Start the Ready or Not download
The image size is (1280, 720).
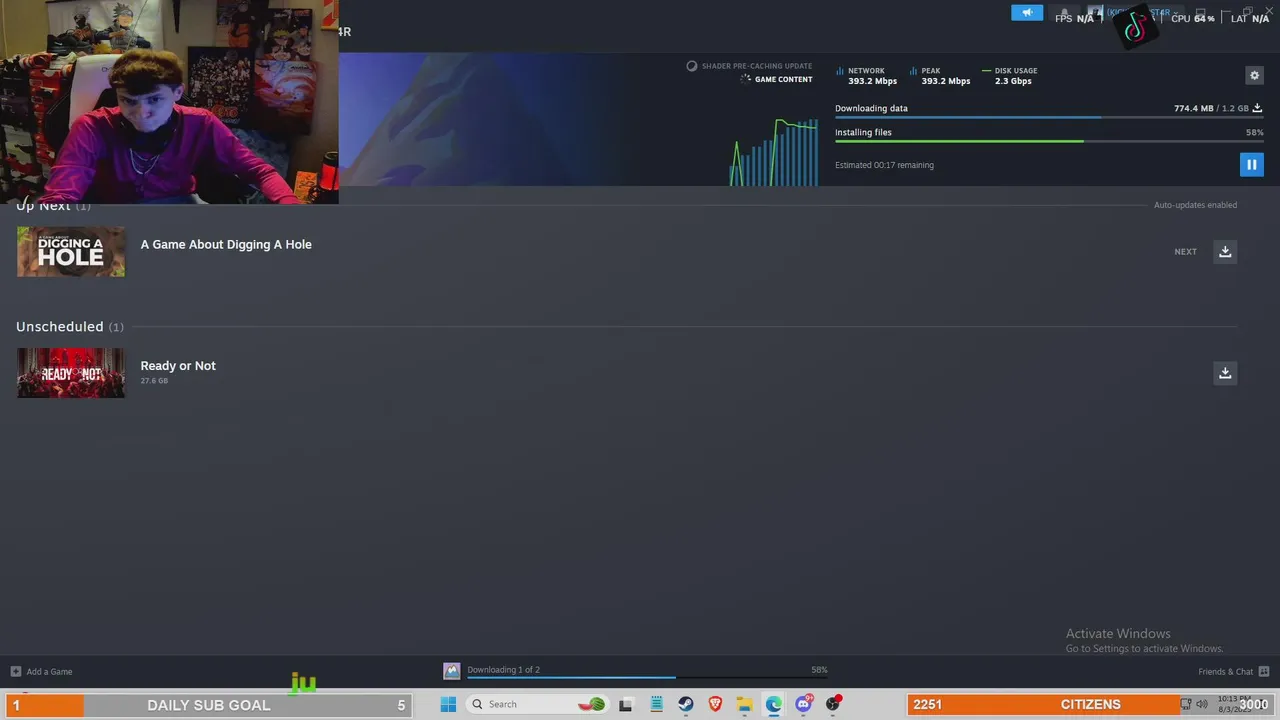pyautogui.click(x=1225, y=373)
